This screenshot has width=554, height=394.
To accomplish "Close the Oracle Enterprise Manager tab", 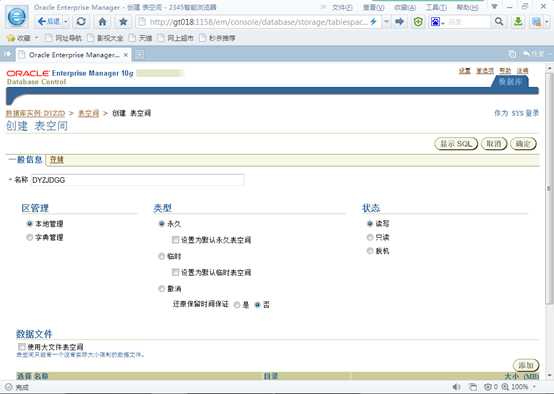I will [x=125, y=55].
